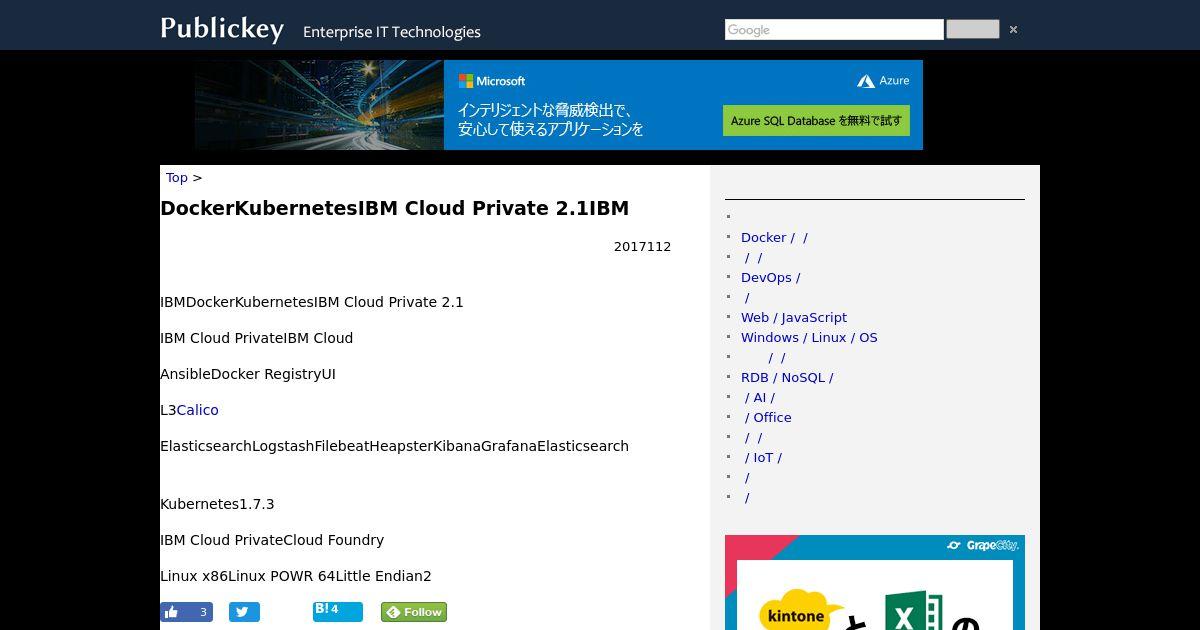Open the Windows / Linux / OS category

pyautogui.click(x=809, y=338)
